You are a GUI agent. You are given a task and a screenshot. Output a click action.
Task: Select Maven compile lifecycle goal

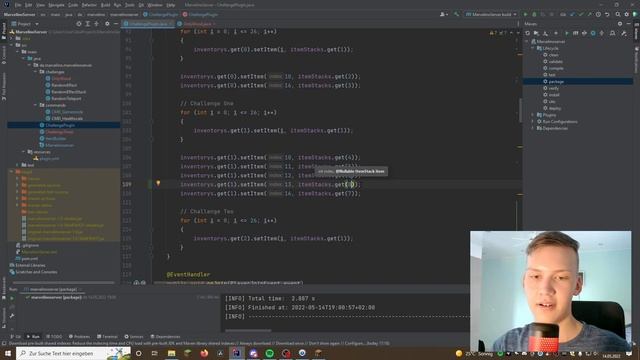click(x=556, y=68)
